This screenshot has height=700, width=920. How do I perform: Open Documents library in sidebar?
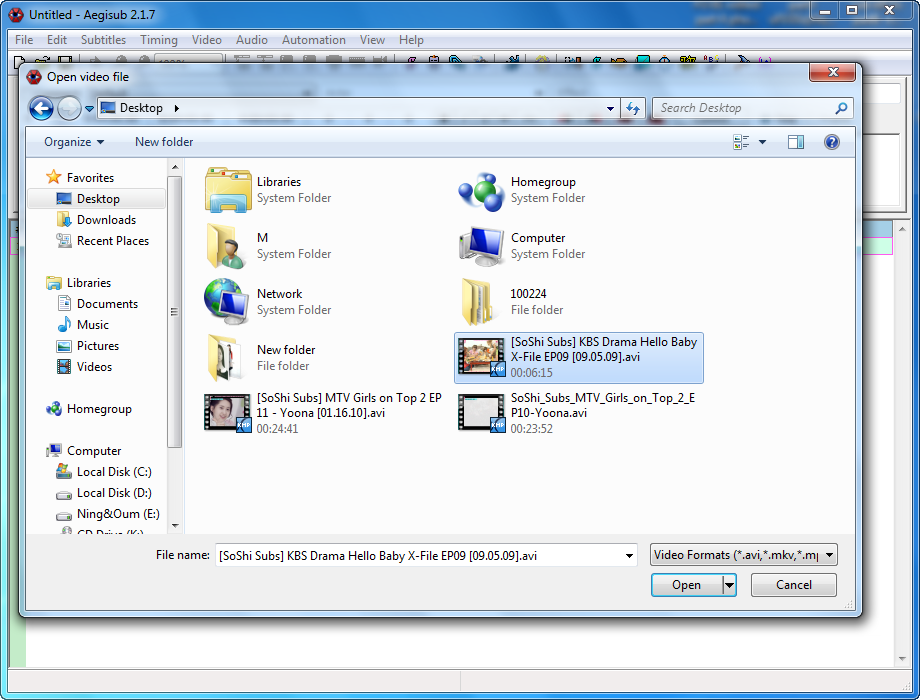[x=98, y=304]
